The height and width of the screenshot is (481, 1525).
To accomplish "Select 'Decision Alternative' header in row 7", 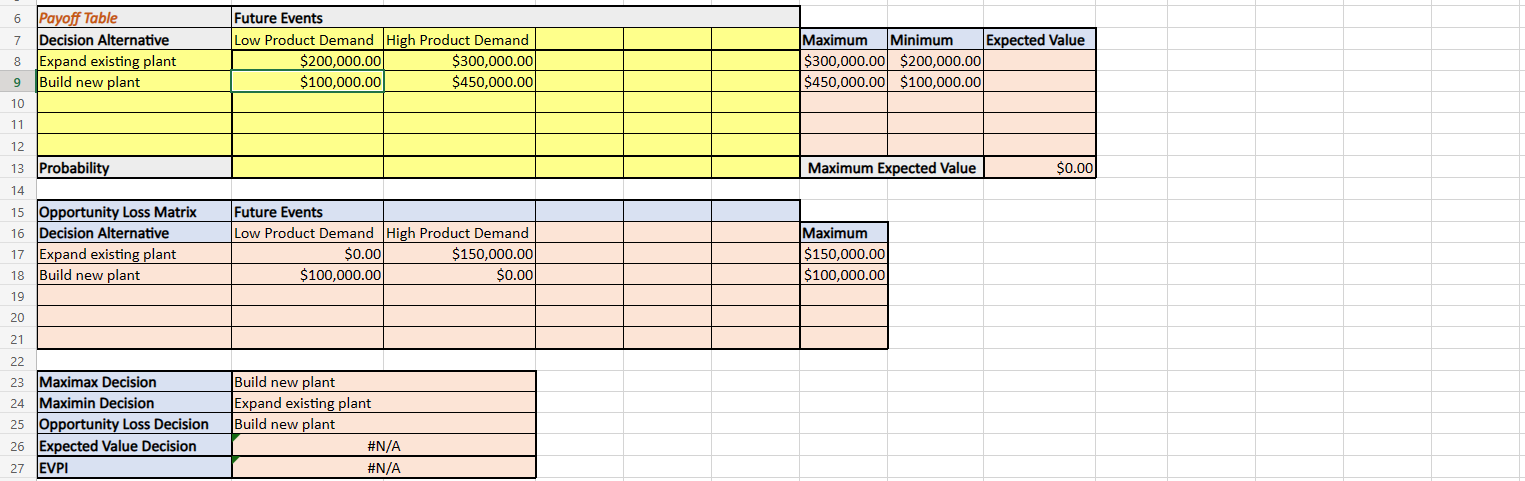I will pos(134,40).
